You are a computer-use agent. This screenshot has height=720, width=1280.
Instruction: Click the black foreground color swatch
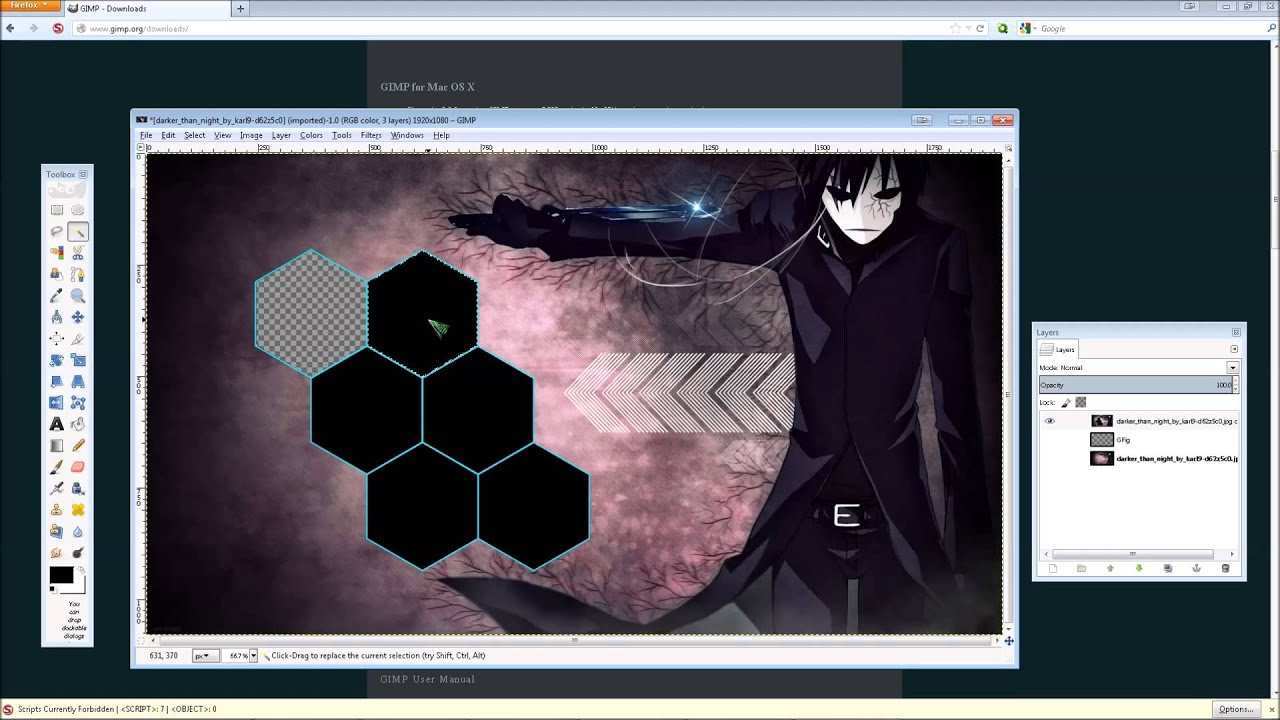click(x=61, y=575)
